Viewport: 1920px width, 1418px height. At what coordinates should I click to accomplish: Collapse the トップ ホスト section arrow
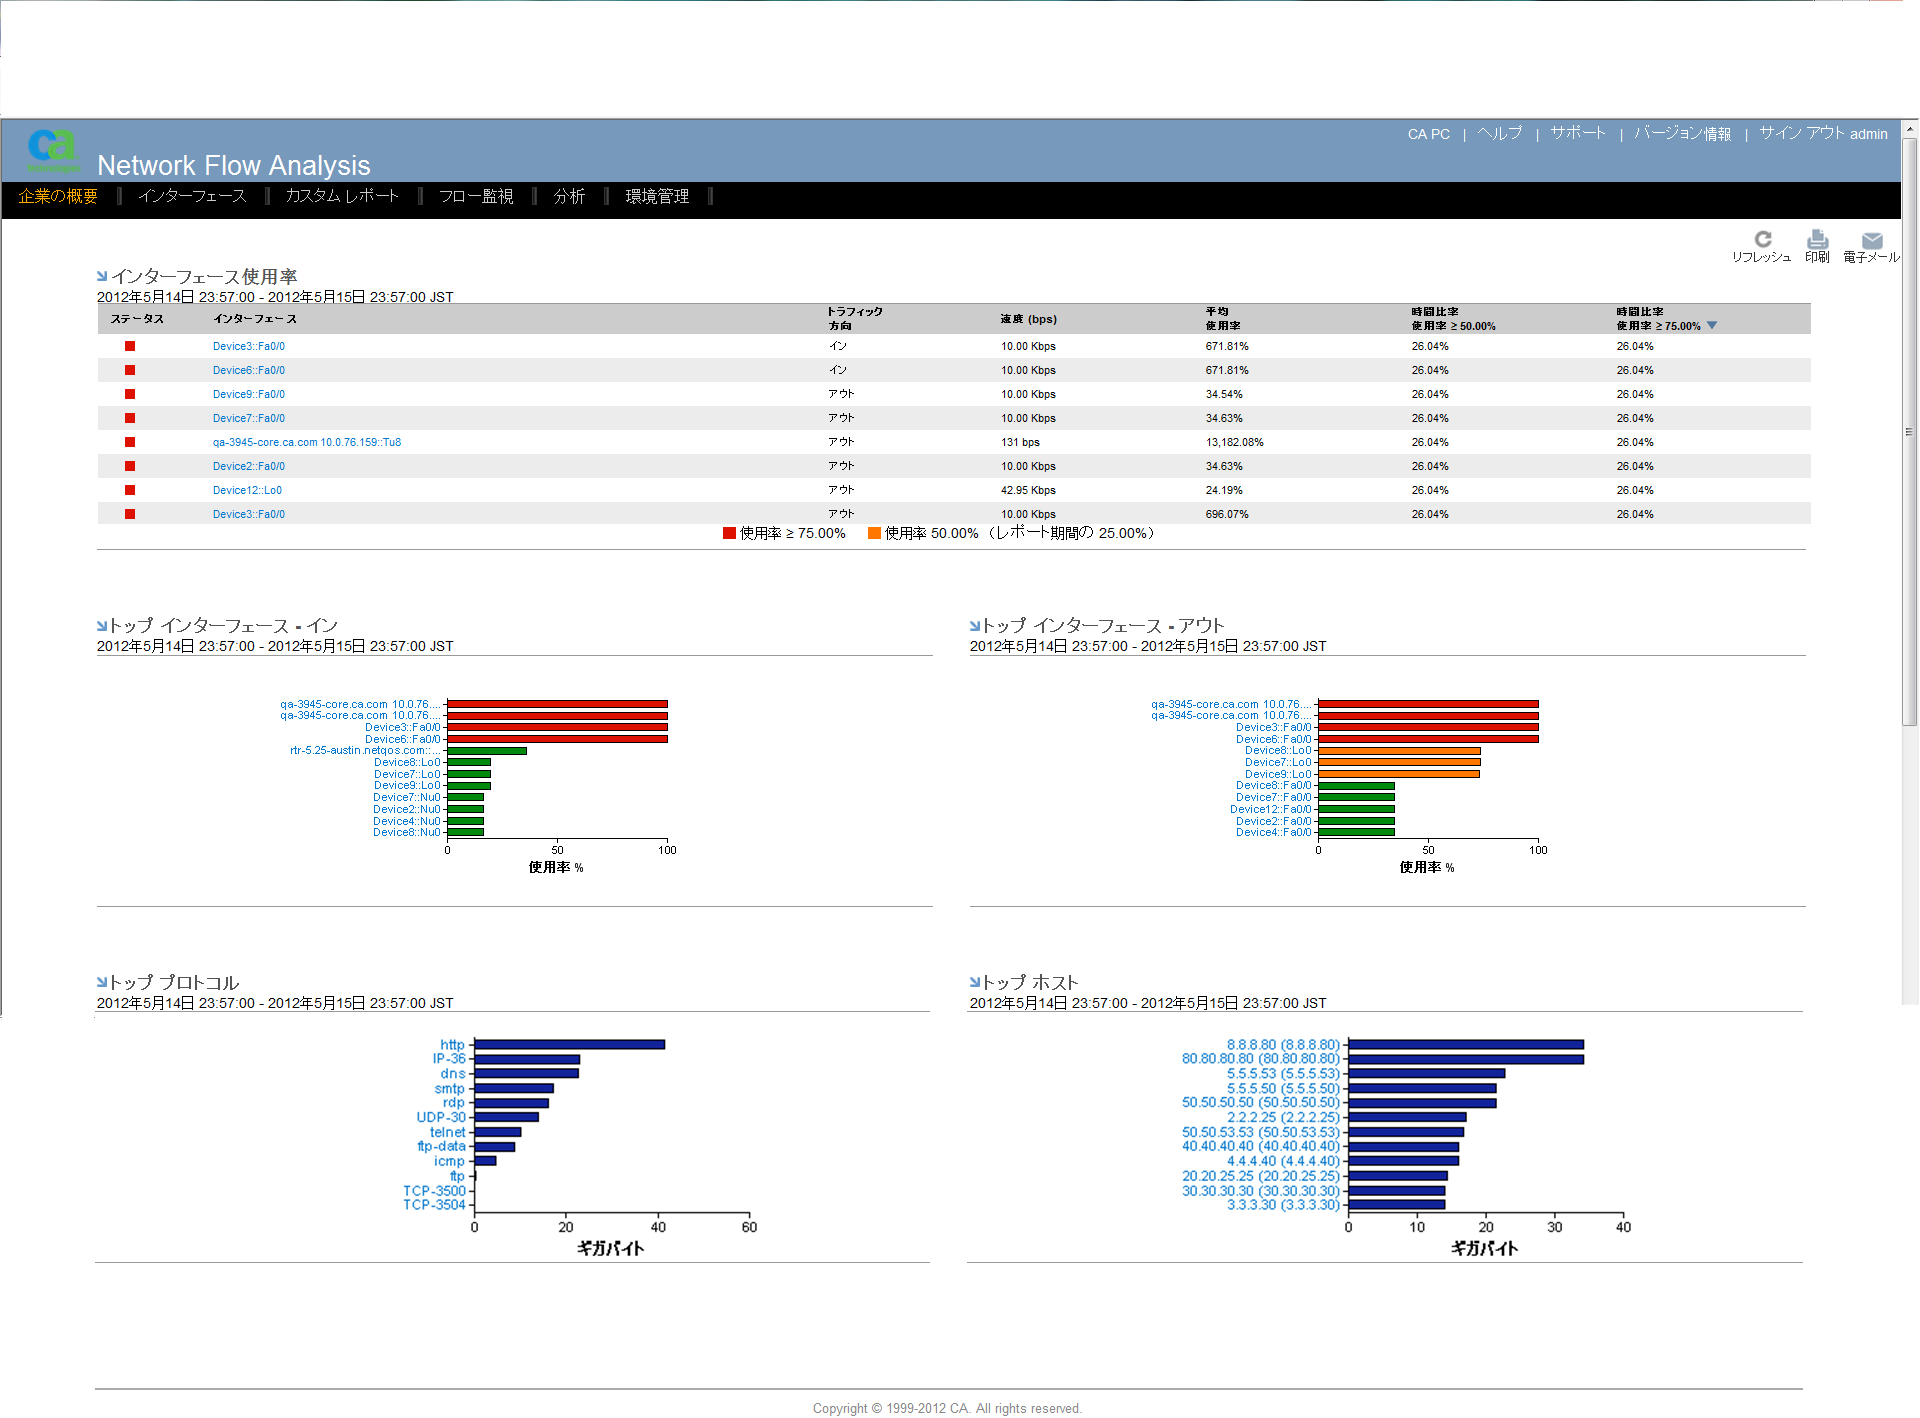pyautogui.click(x=975, y=982)
